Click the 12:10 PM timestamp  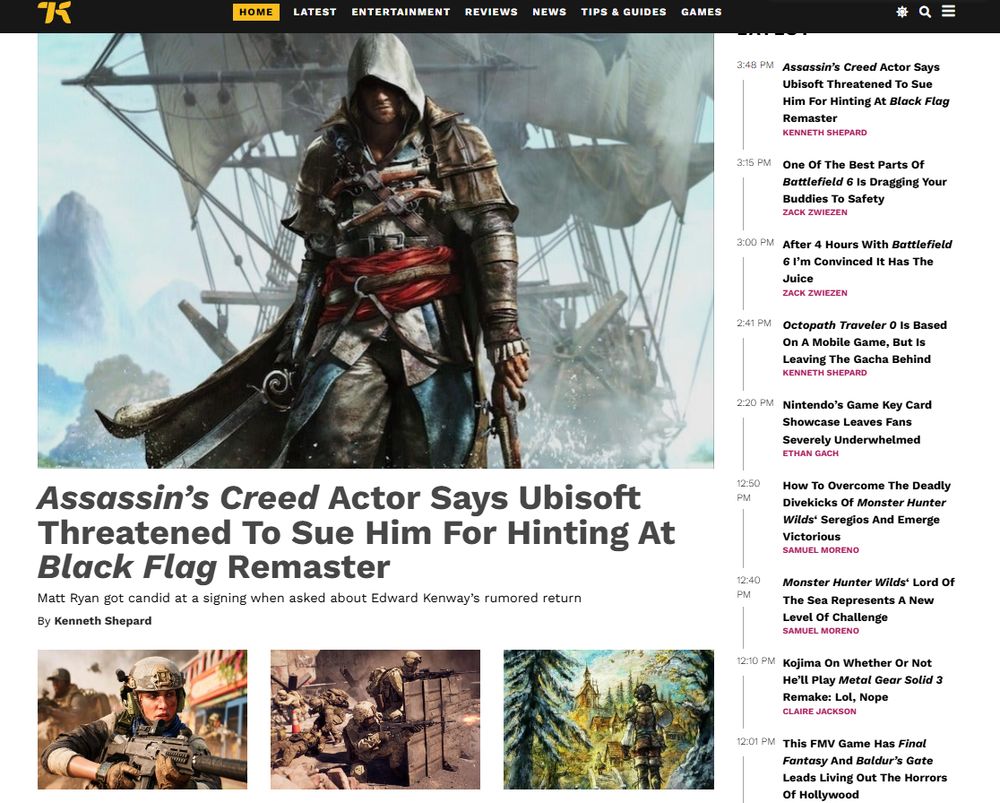pyautogui.click(x=756, y=661)
